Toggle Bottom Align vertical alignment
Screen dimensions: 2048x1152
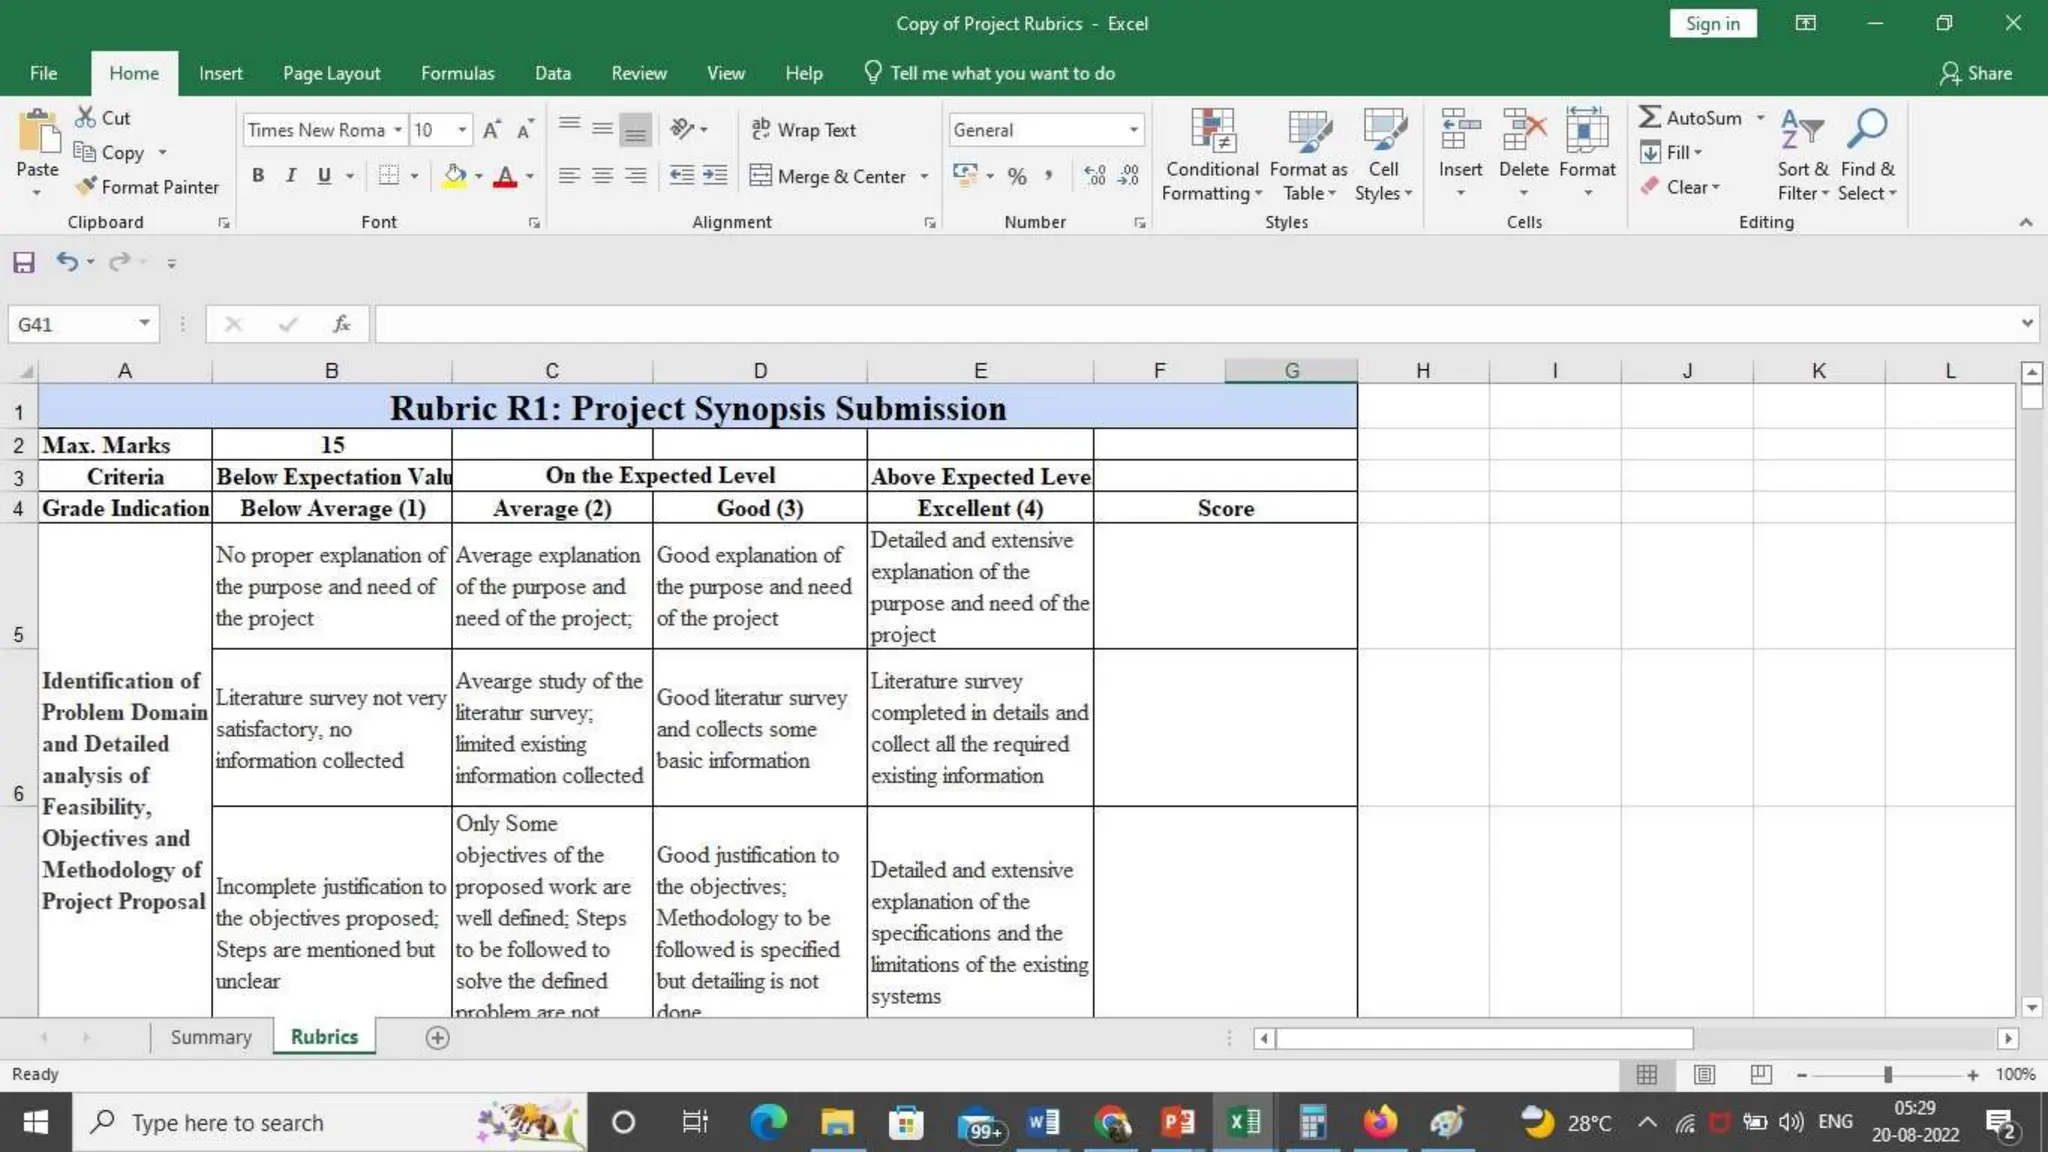coord(635,130)
